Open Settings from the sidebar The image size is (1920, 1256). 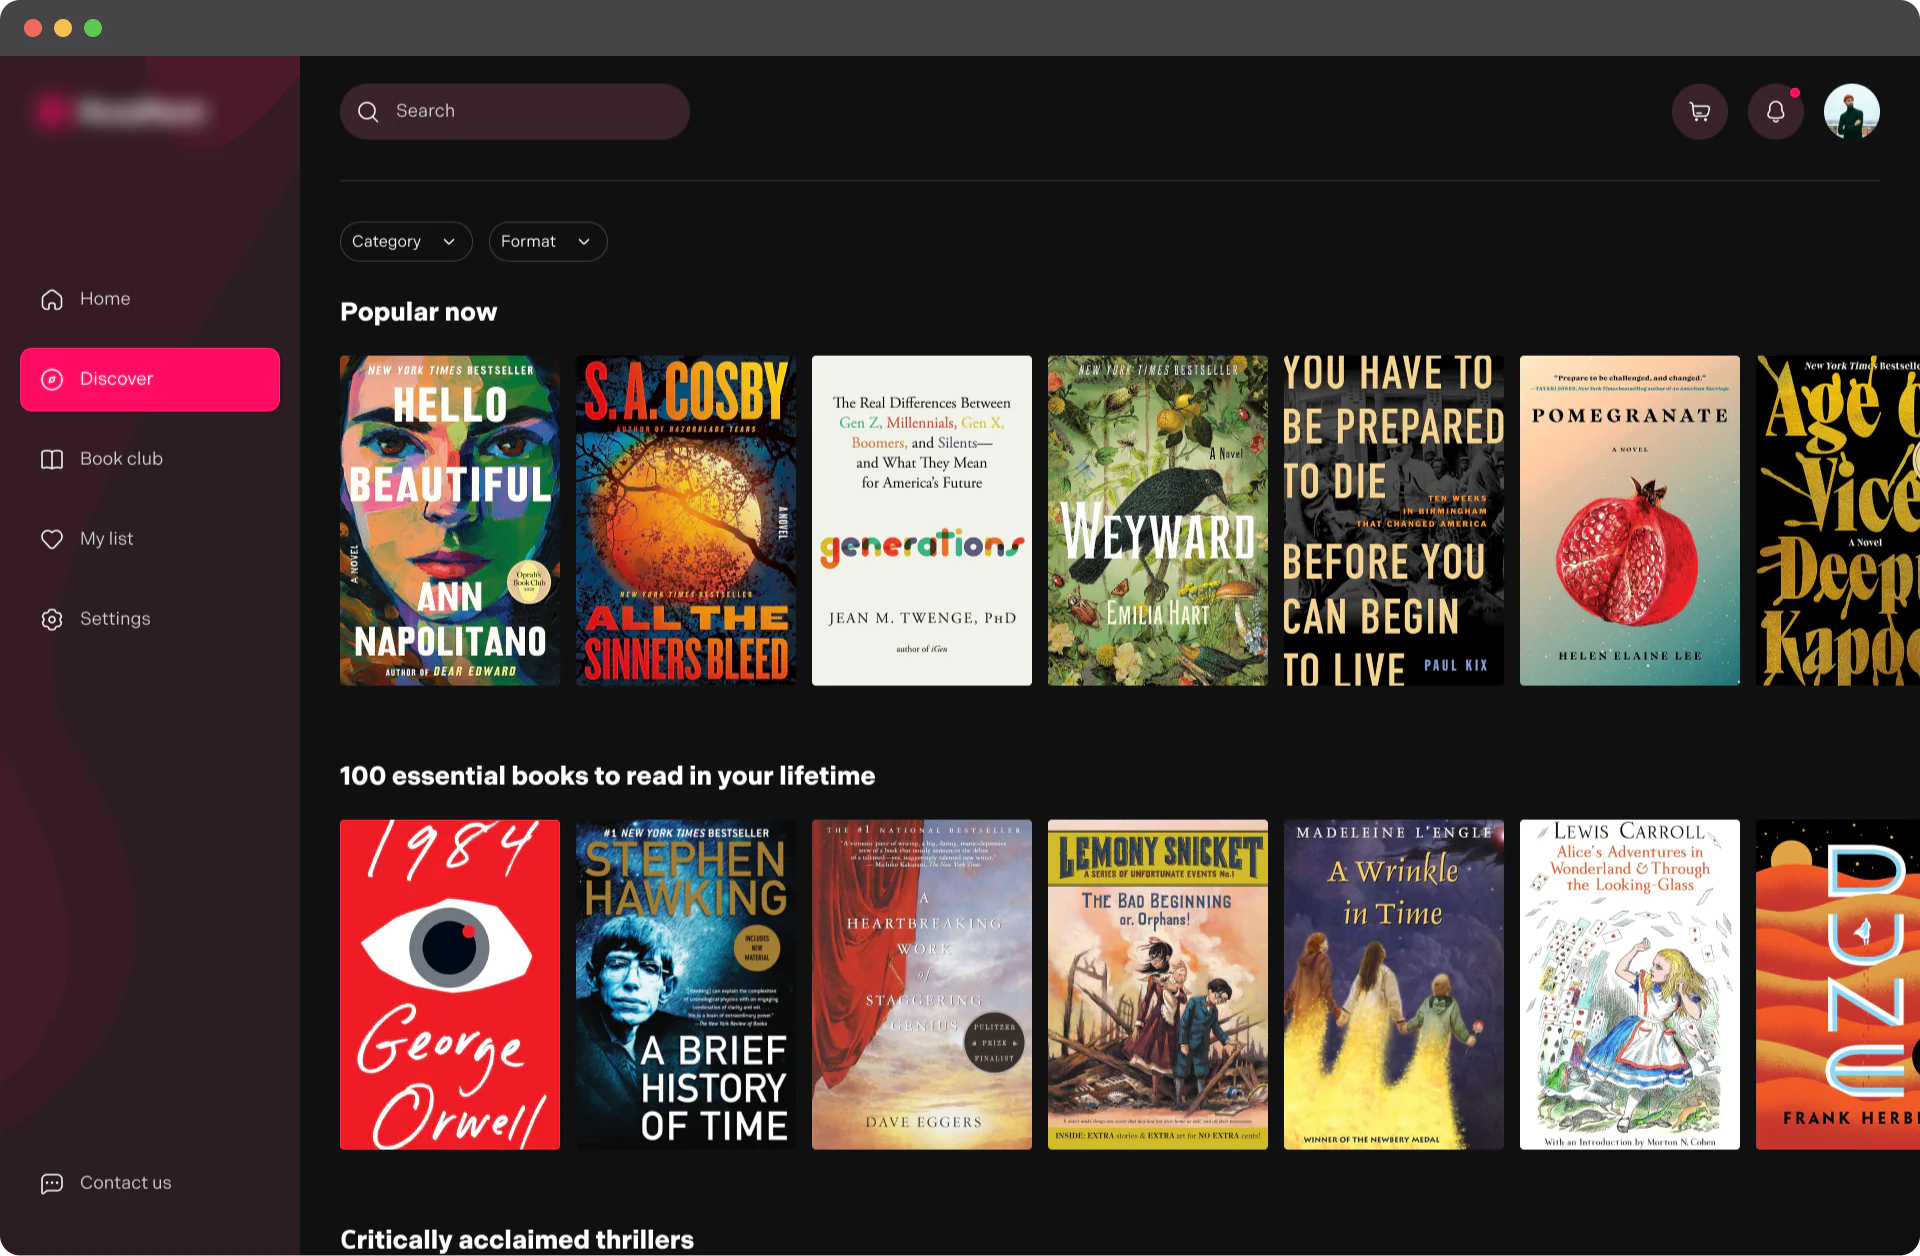point(150,619)
